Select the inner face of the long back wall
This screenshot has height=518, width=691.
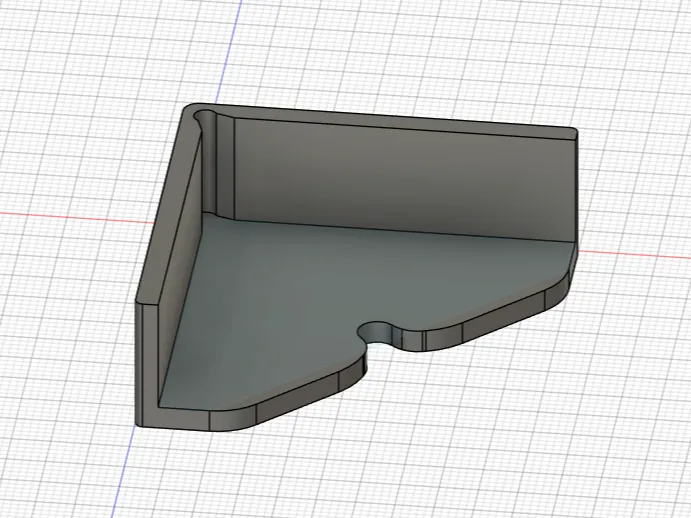click(x=403, y=179)
